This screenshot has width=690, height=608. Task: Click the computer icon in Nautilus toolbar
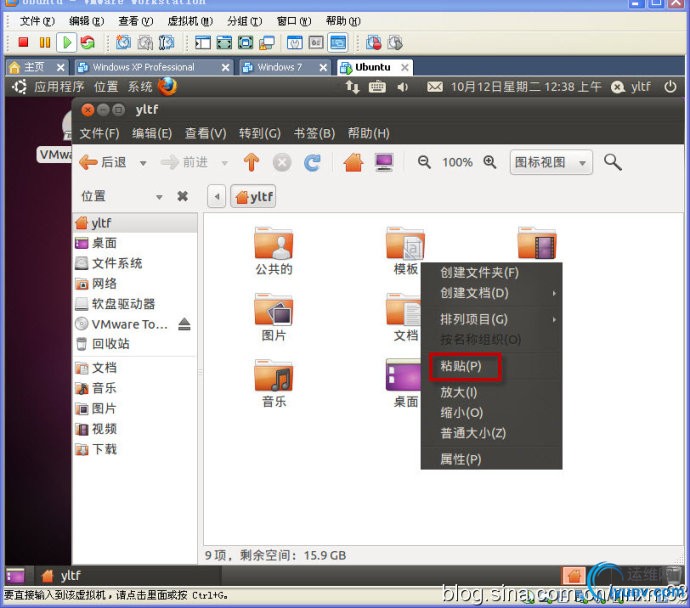384,162
